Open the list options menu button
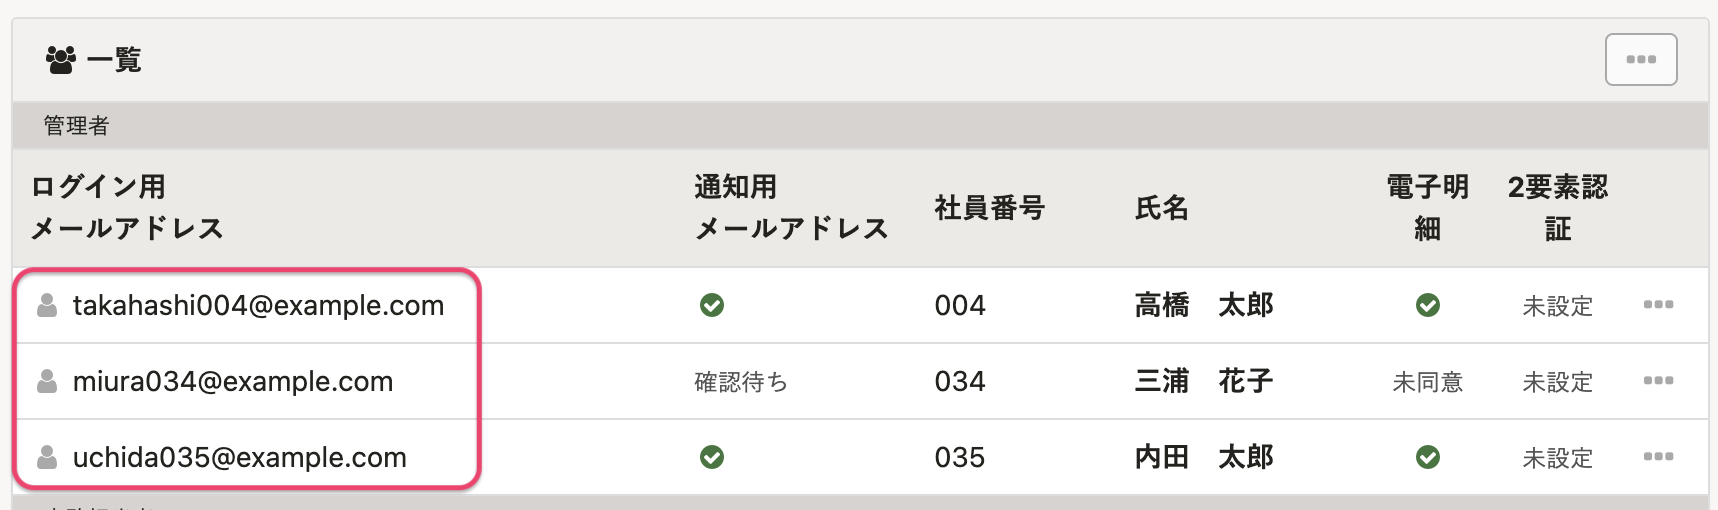Screen dimensions: 1718x510 click(x=1641, y=60)
